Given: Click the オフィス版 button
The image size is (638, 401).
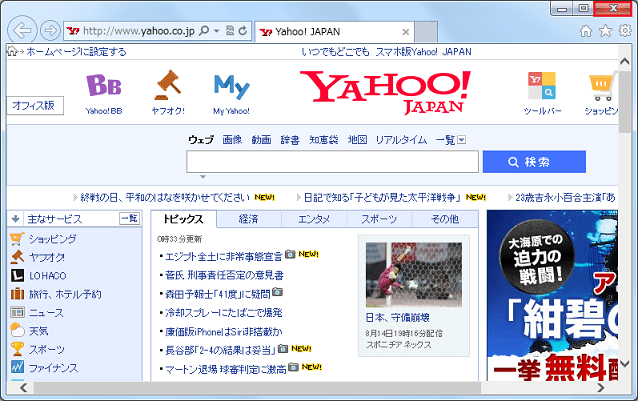Looking at the screenshot, I should (x=35, y=106).
